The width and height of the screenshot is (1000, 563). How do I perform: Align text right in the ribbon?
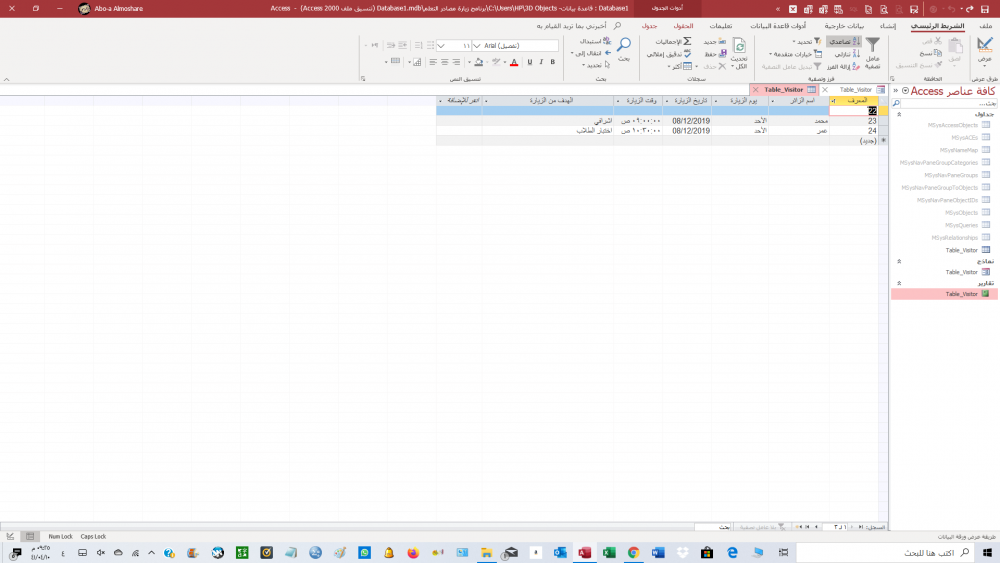click(456, 62)
